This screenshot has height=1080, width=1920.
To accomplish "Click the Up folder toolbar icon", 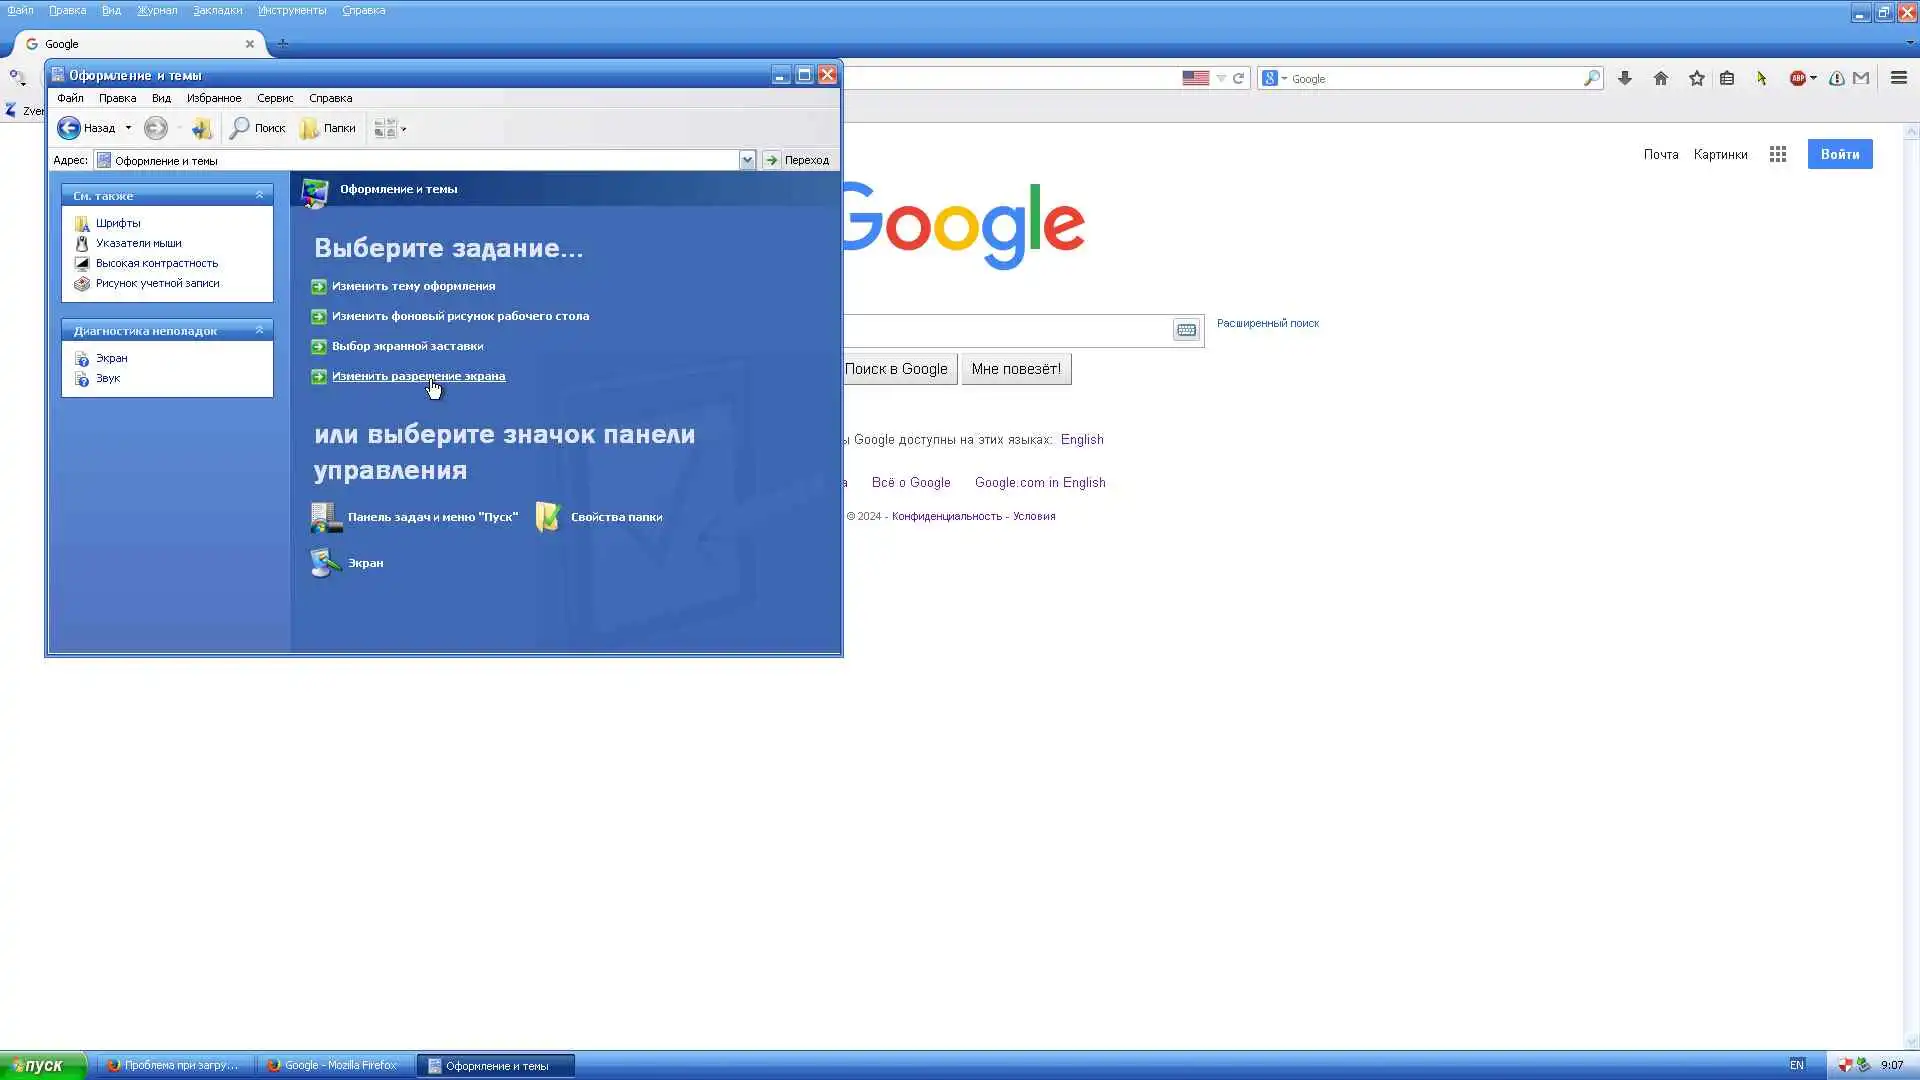I will click(x=202, y=128).
